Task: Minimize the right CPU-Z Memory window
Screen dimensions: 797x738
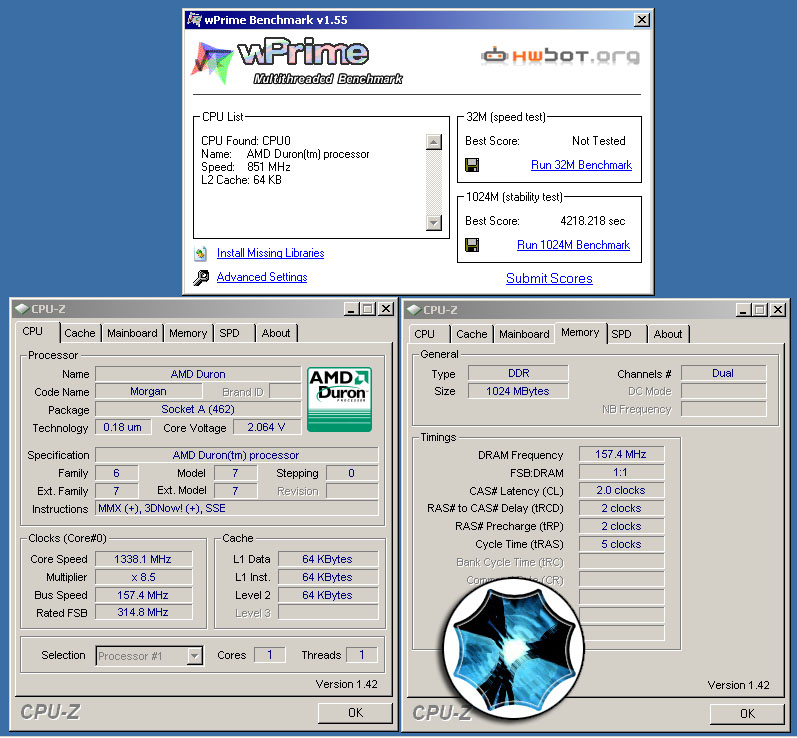Action: coord(743,310)
